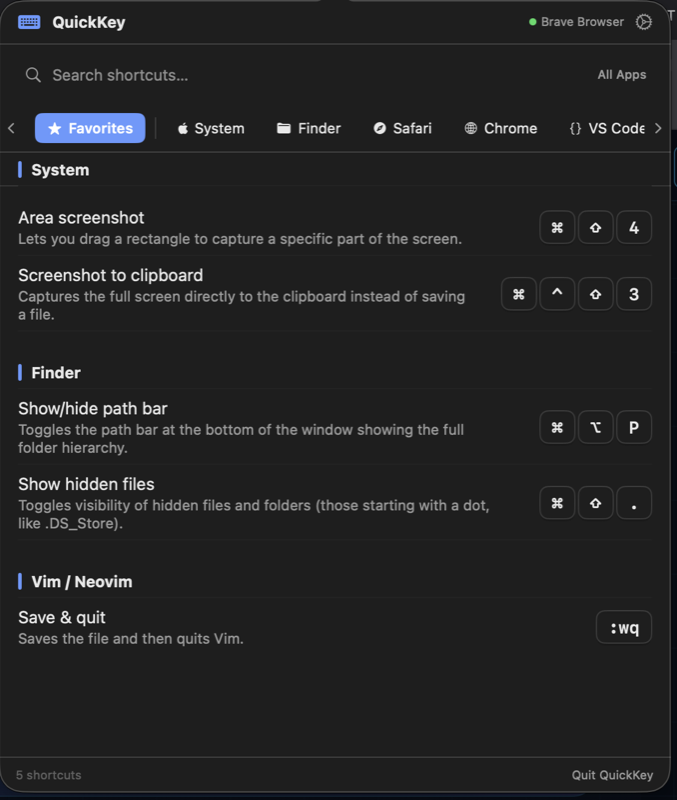Click the Finder section header

[56, 373]
